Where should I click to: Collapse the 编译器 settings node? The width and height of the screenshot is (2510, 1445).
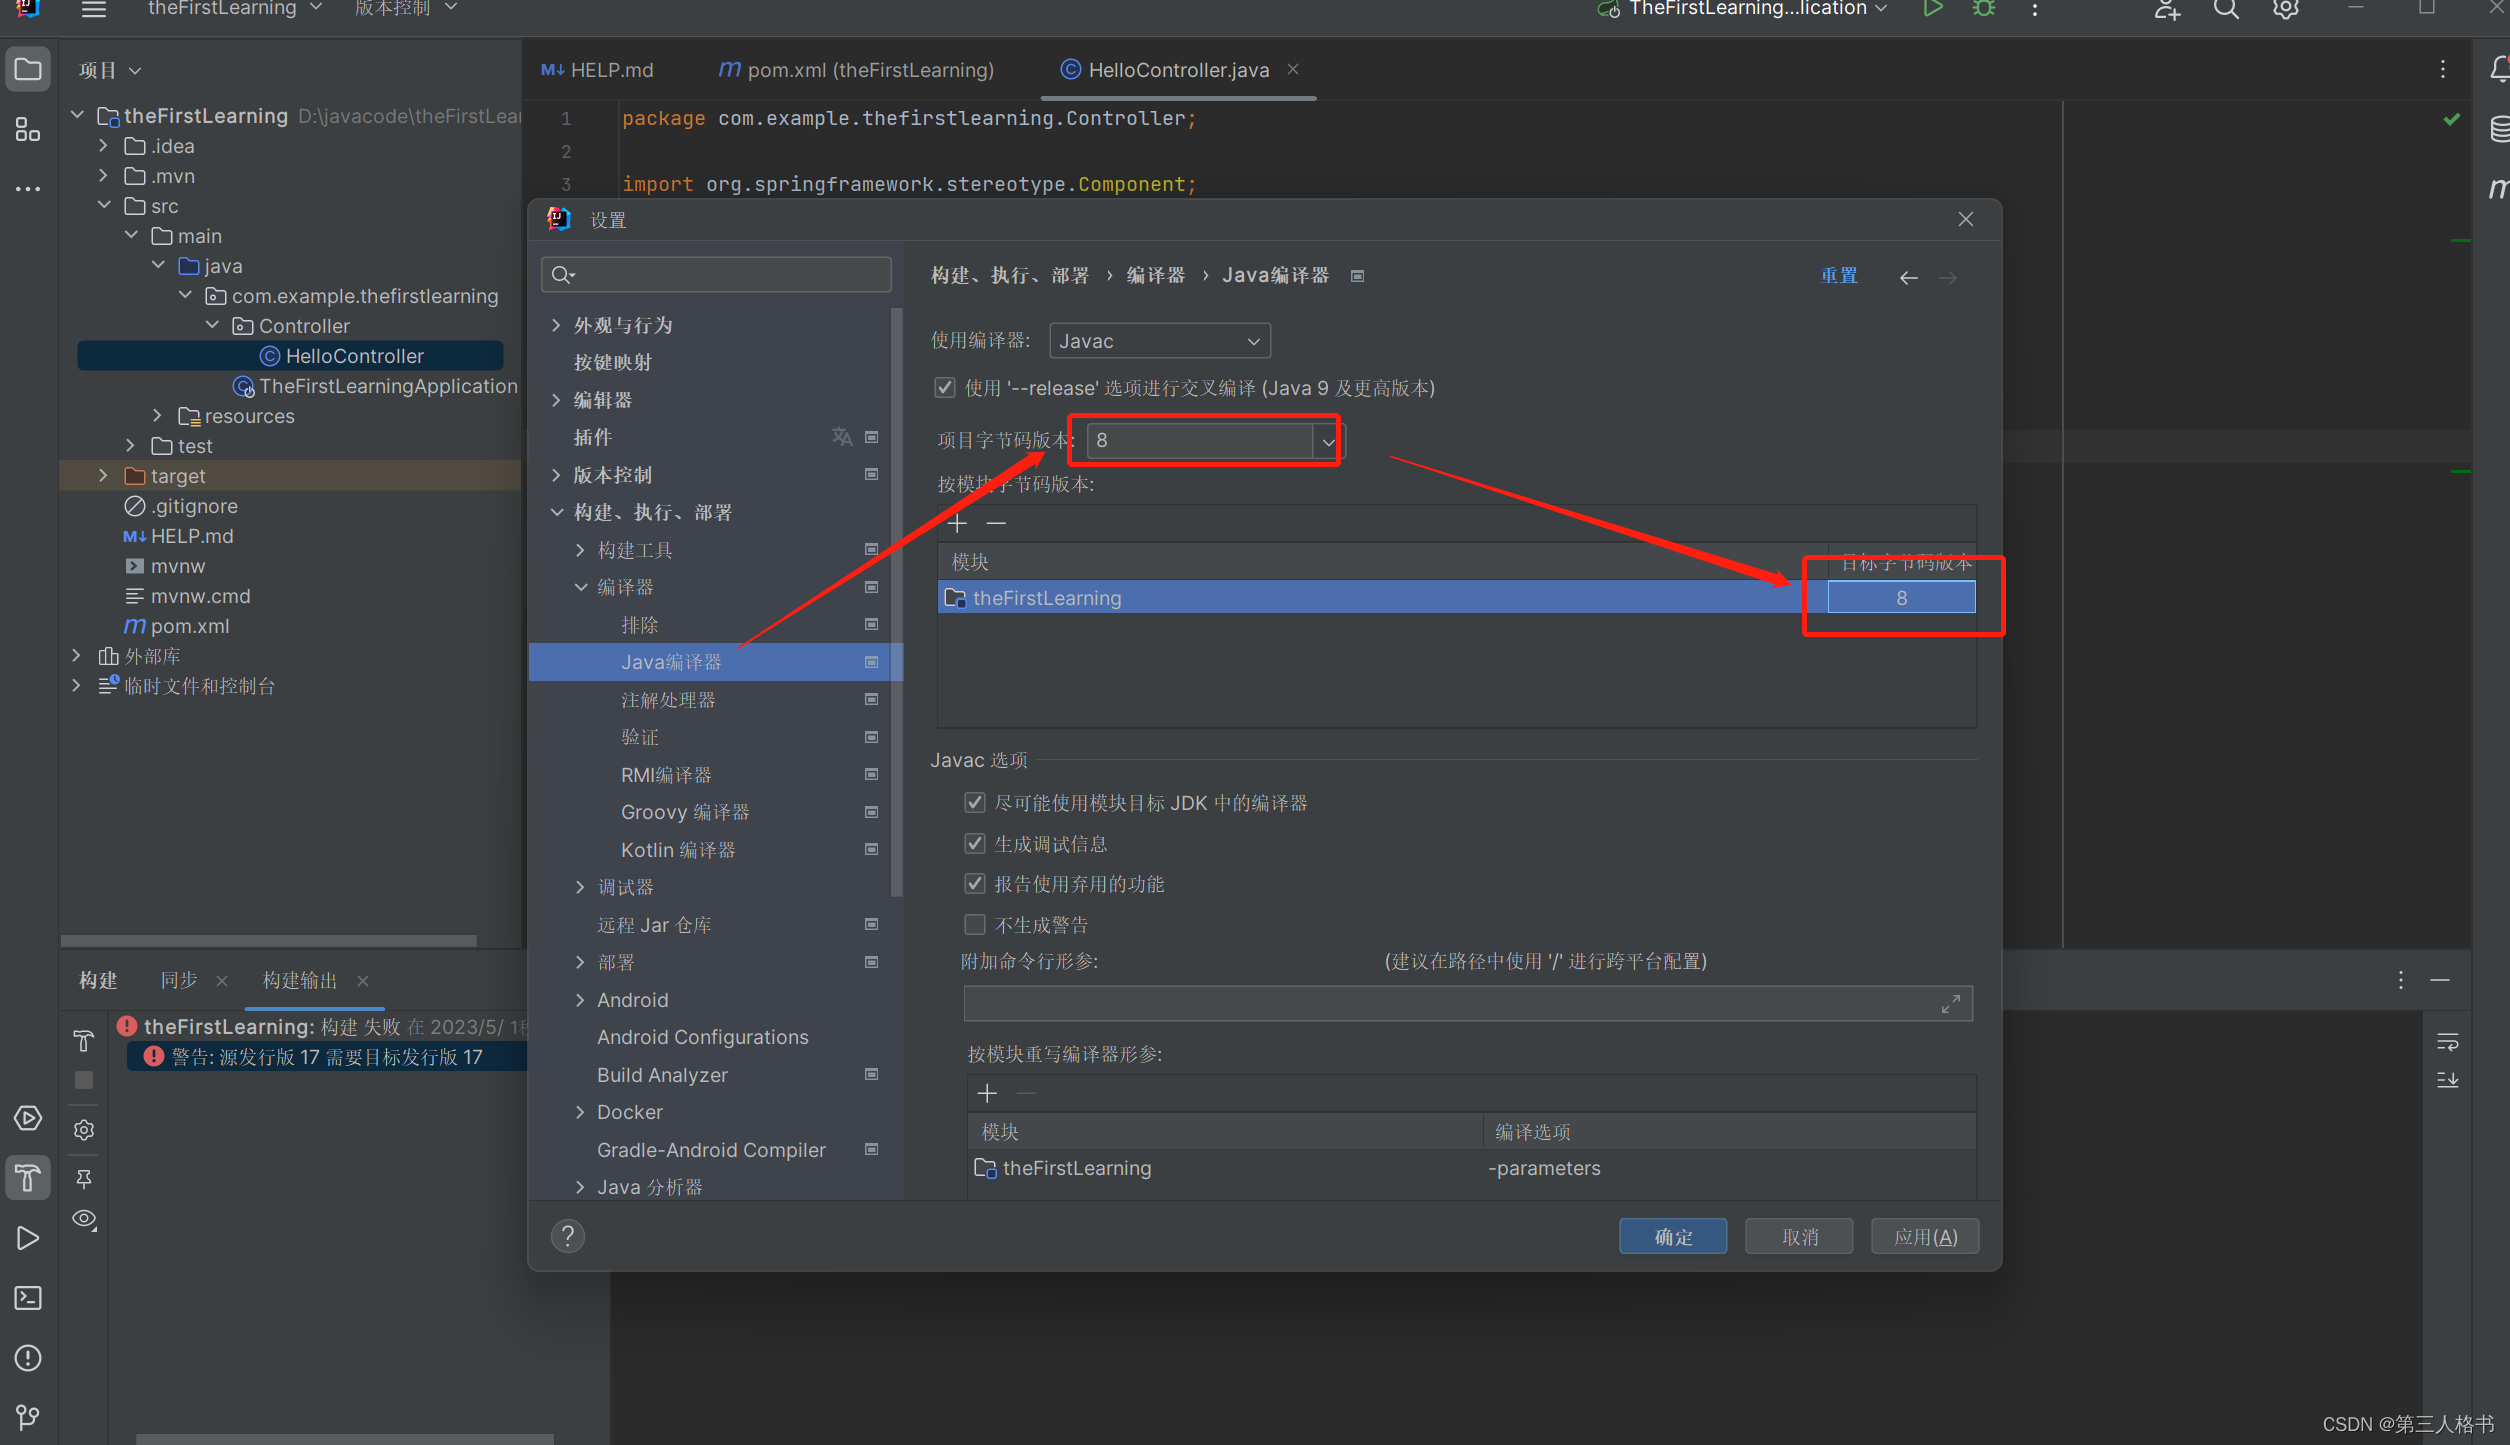coord(581,587)
